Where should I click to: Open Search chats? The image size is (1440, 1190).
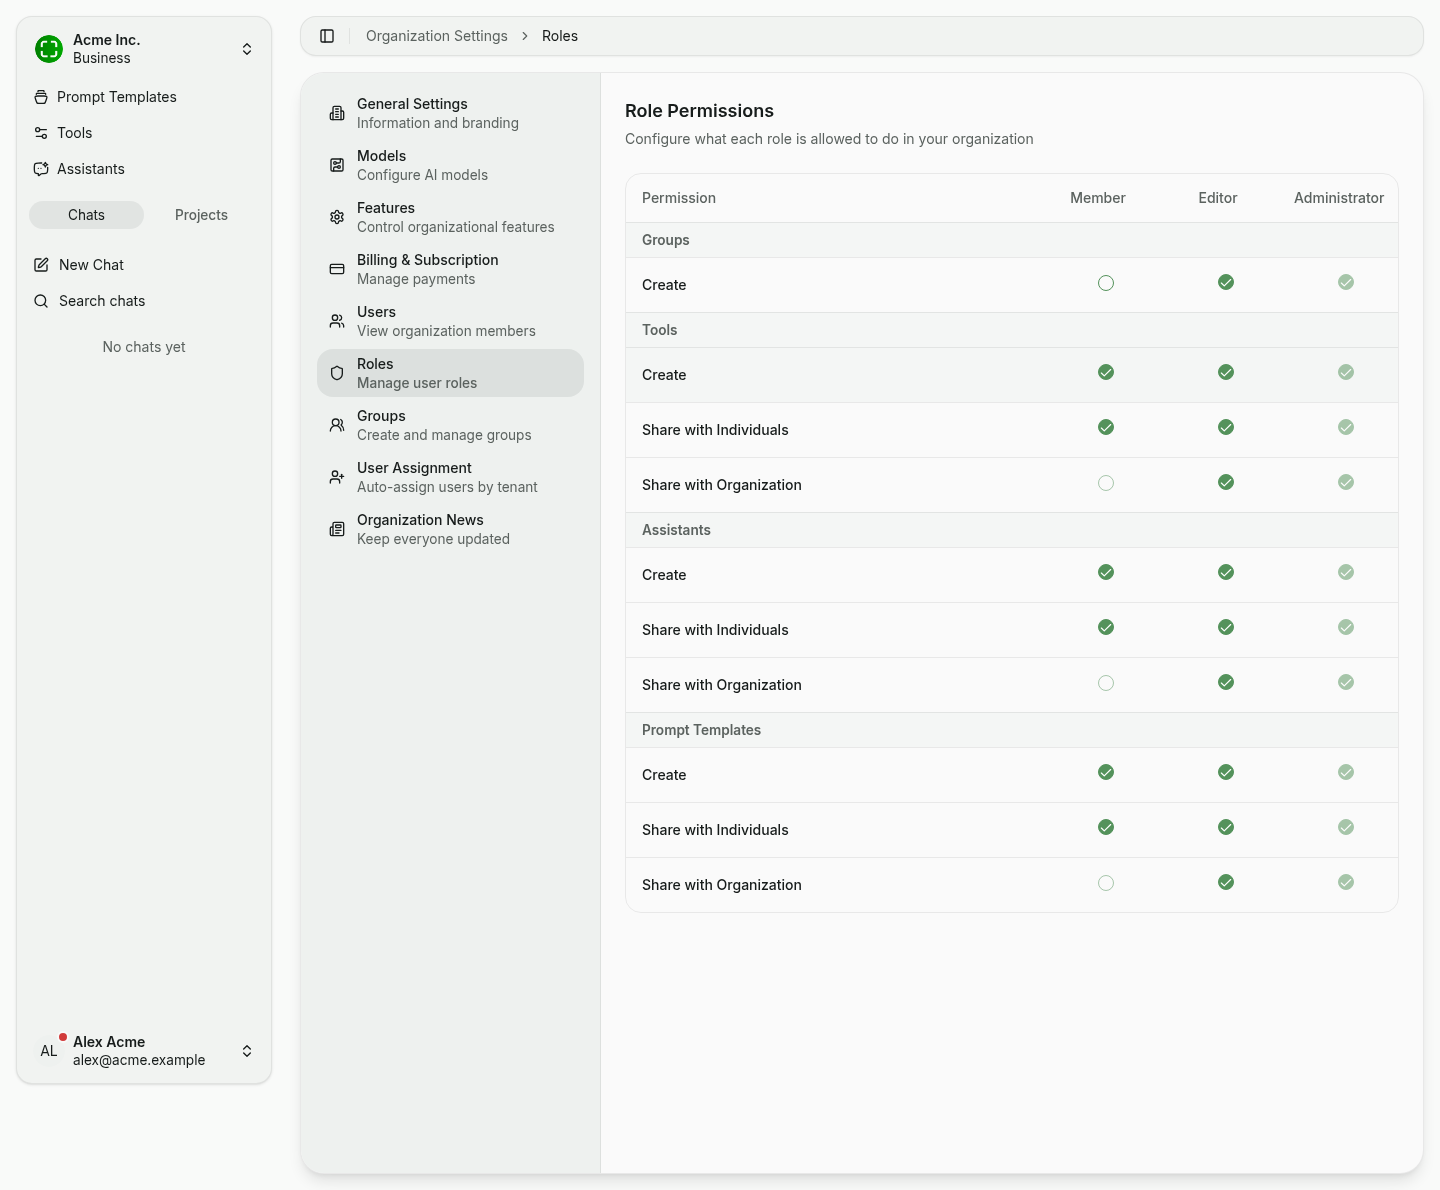pos(144,301)
